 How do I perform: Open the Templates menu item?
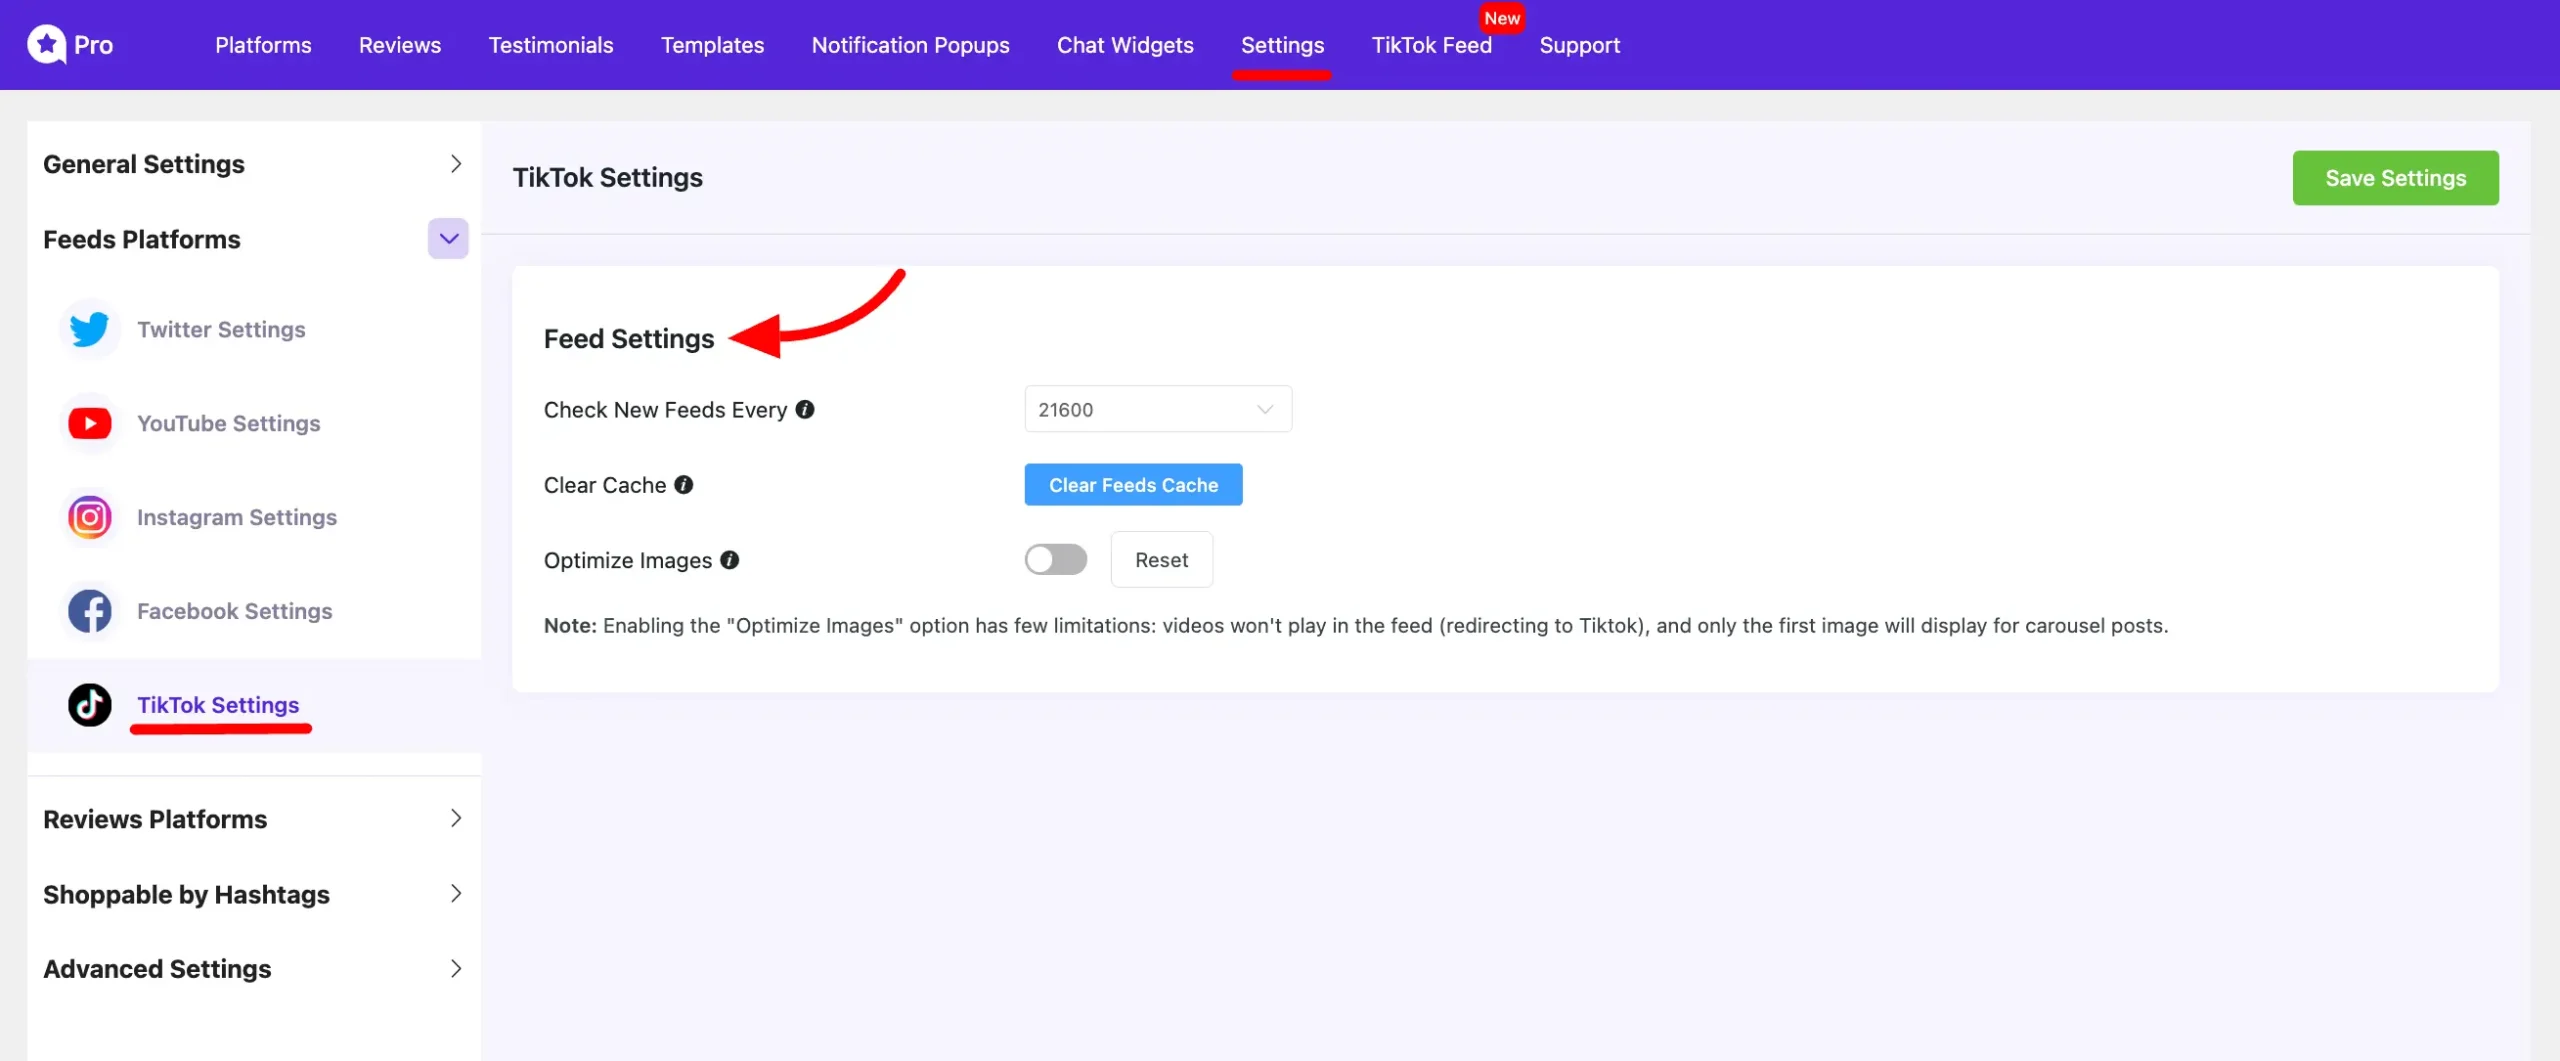pos(712,45)
